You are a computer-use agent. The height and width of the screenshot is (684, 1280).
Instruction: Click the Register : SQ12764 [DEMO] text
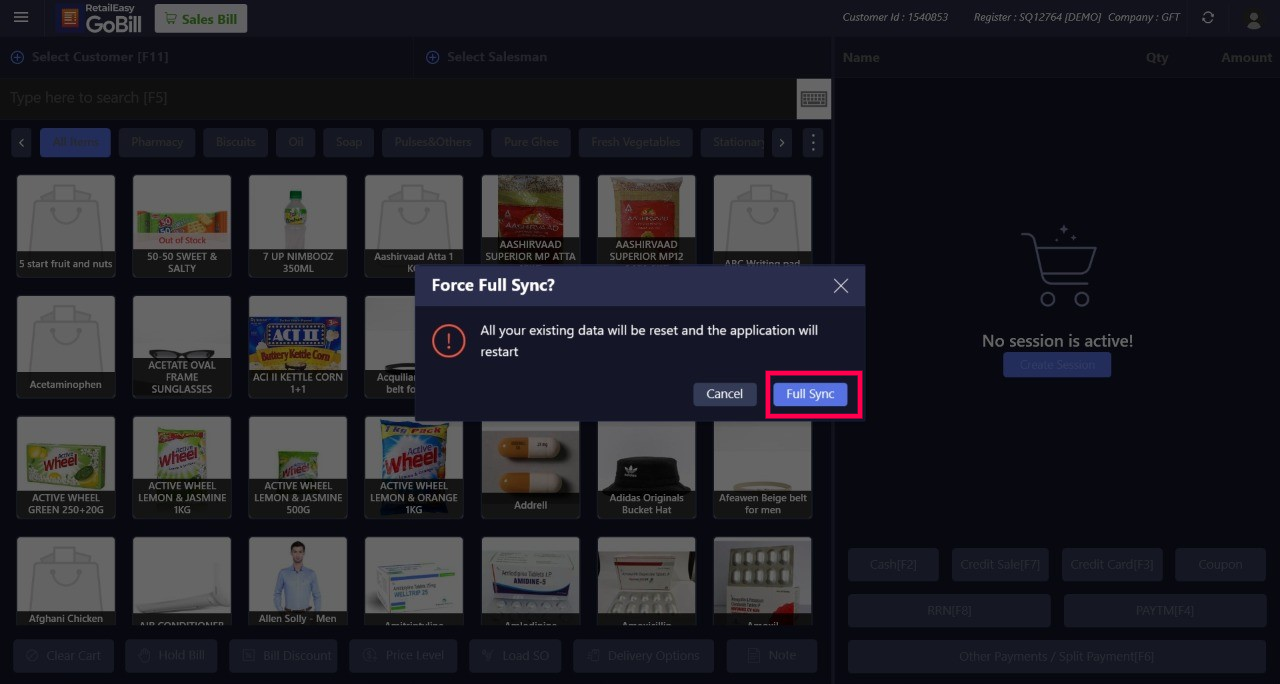click(1036, 18)
